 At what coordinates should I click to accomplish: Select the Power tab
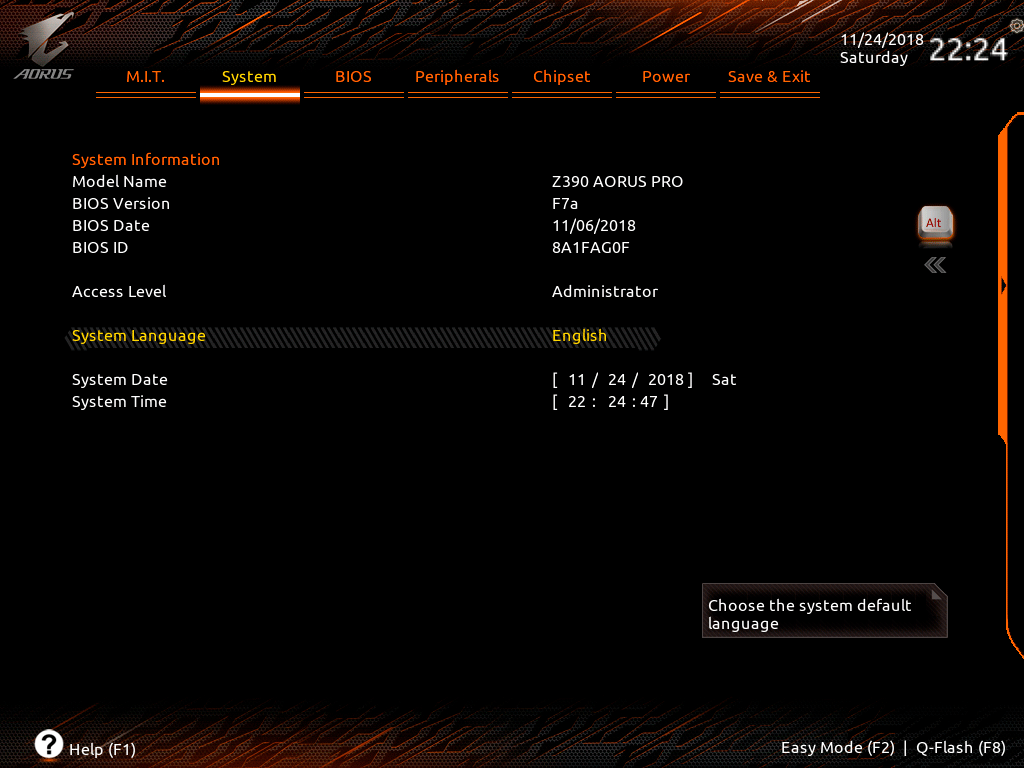point(665,77)
